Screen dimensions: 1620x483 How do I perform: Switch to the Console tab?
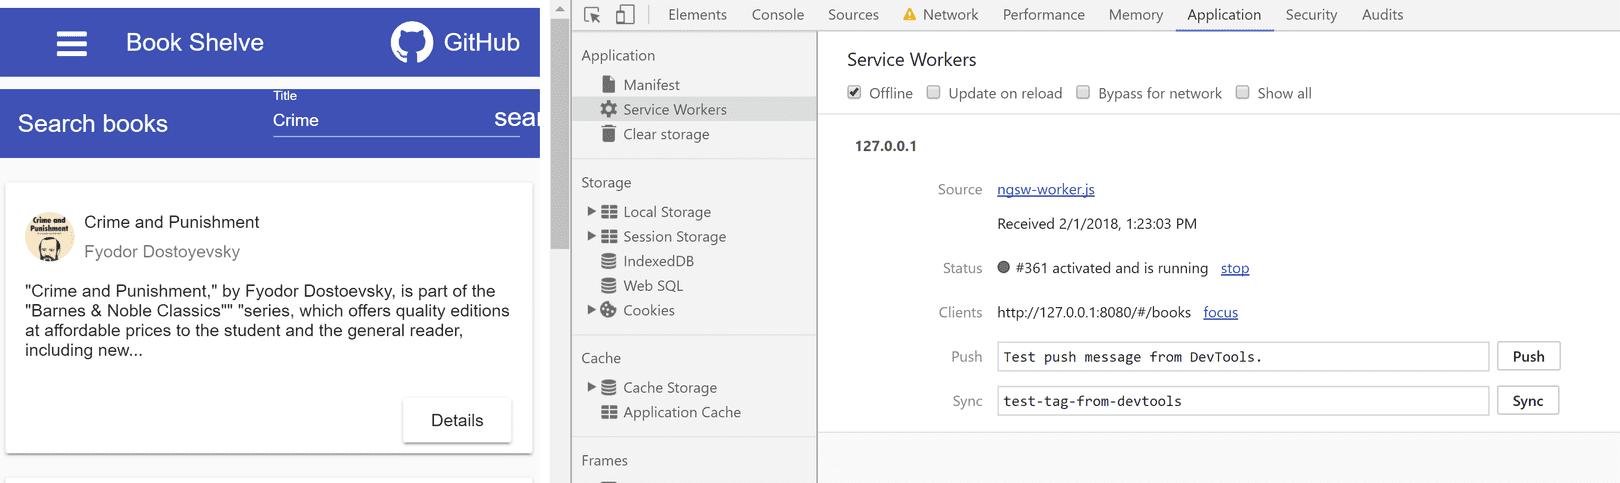click(777, 15)
